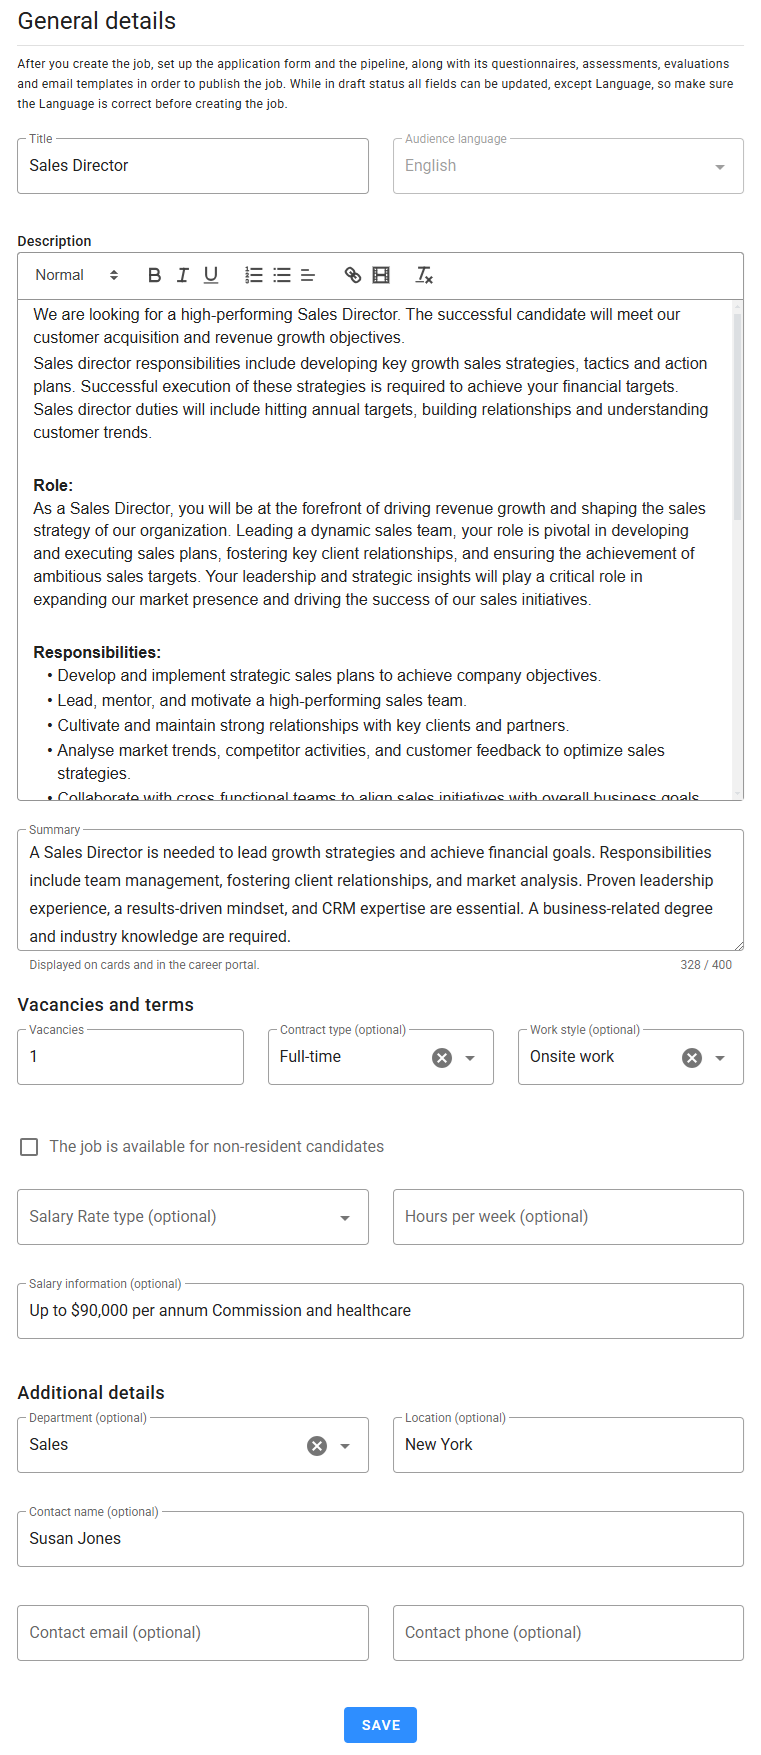This screenshot has width=761, height=1755.
Task: Insert a bullet list in description
Action: (282, 275)
